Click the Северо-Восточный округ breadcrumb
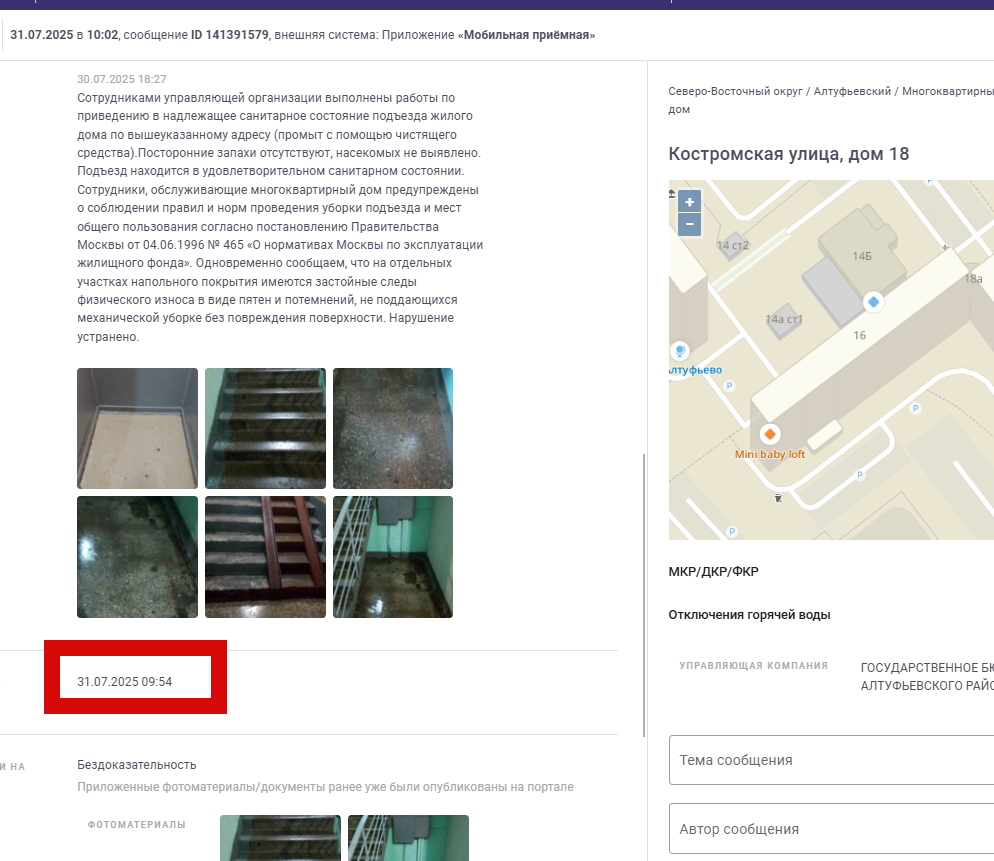Image resolution: width=994 pixels, height=861 pixels. coord(735,91)
